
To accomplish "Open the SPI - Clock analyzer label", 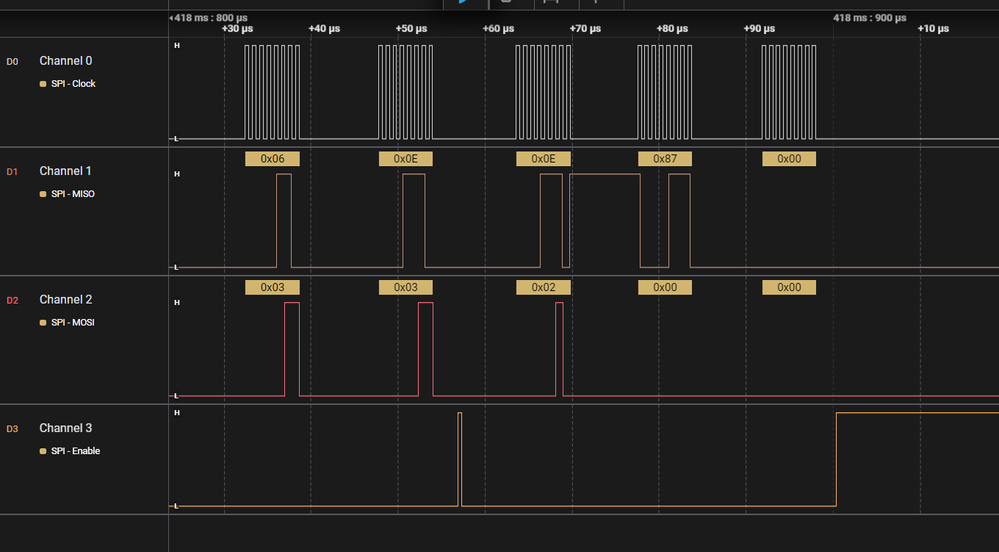I will point(73,84).
